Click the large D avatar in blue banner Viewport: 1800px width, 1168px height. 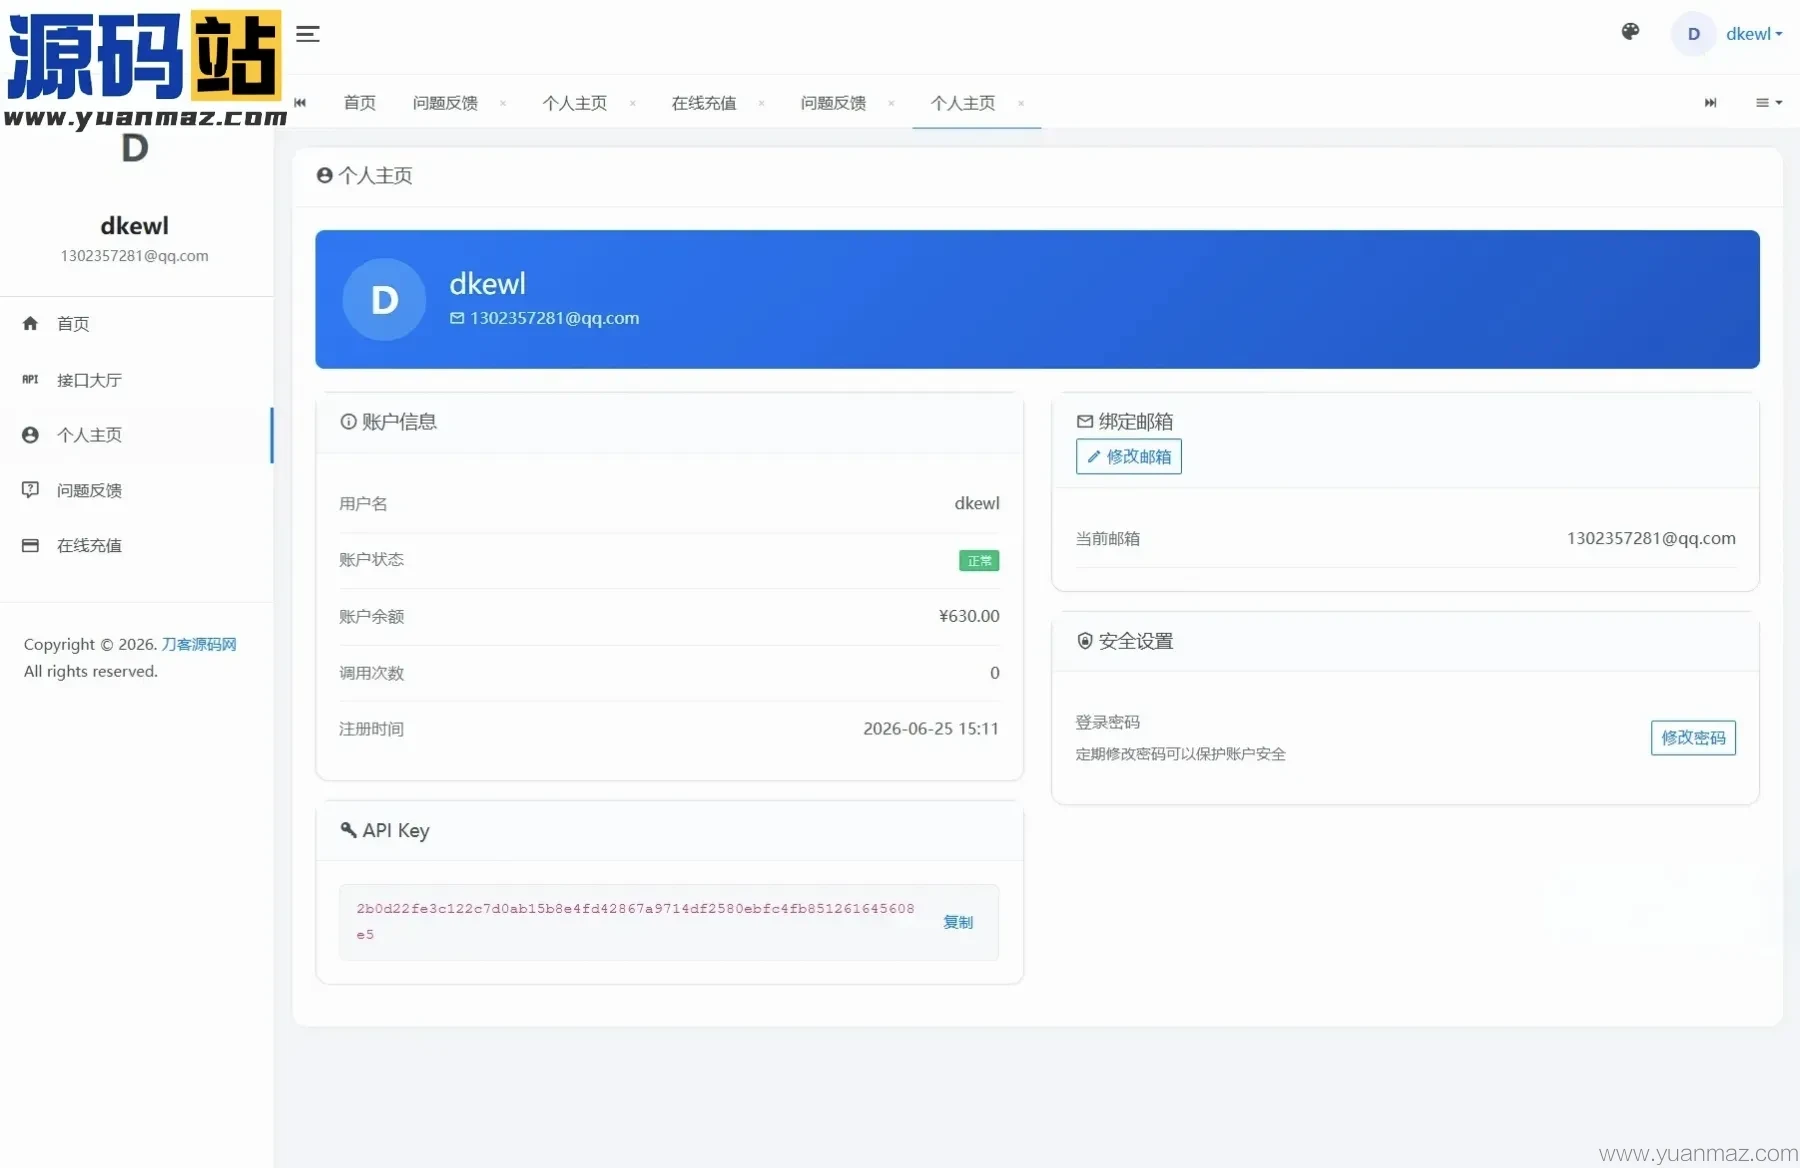click(x=384, y=299)
